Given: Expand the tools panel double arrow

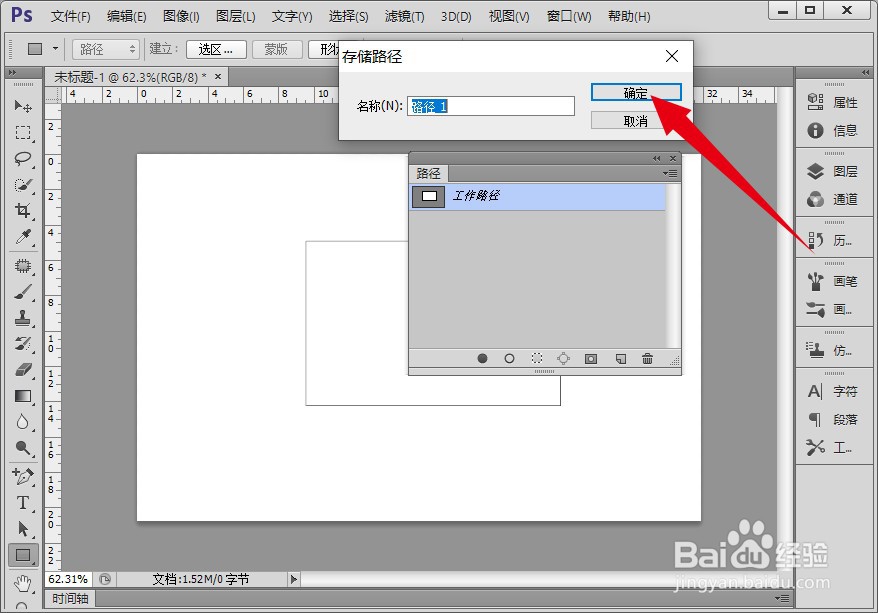Looking at the screenshot, I should click(12, 73).
